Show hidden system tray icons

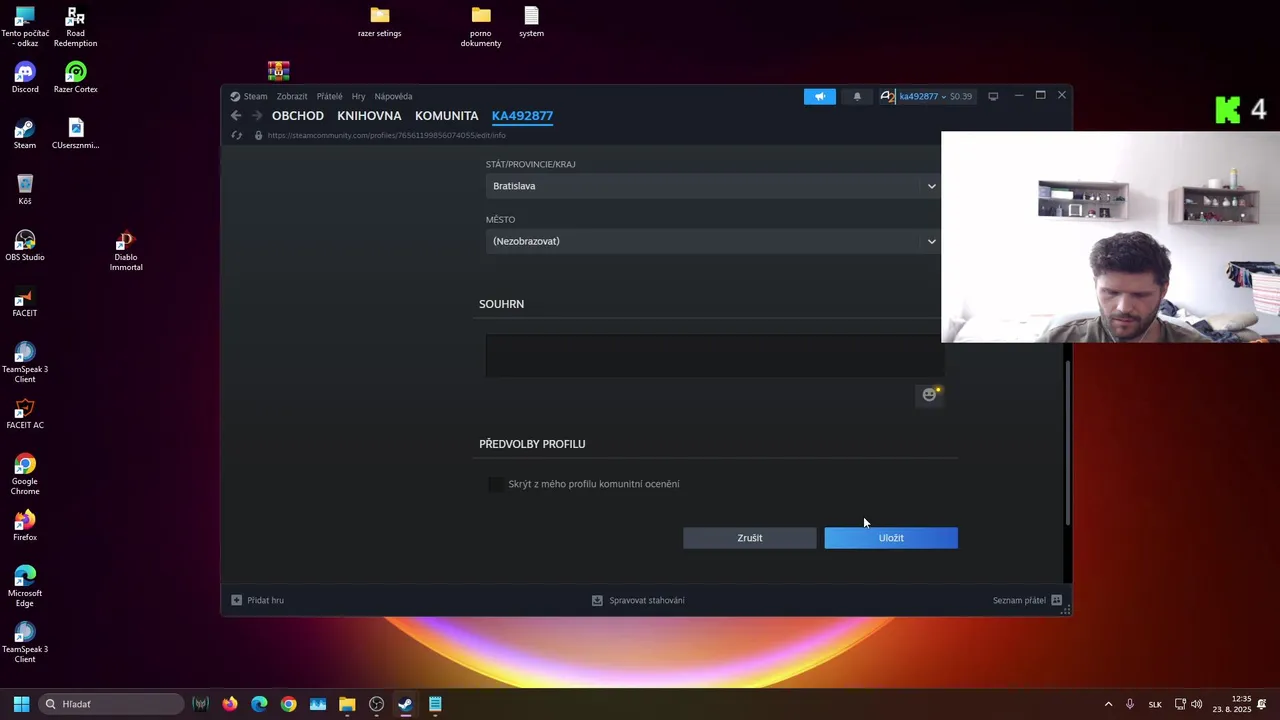click(1108, 704)
